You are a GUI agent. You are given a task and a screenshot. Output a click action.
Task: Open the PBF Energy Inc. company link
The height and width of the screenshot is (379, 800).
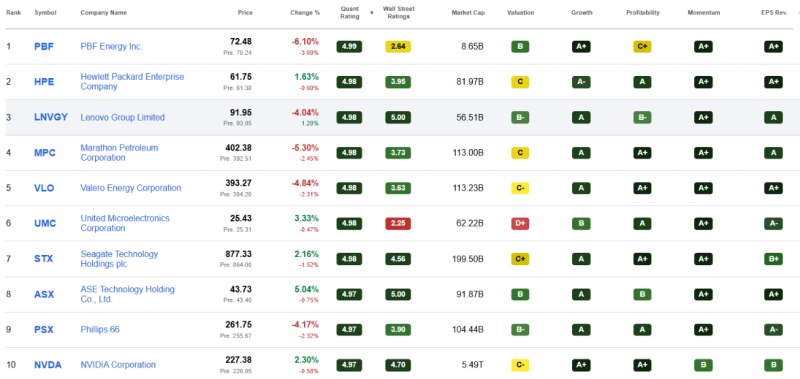(x=112, y=46)
